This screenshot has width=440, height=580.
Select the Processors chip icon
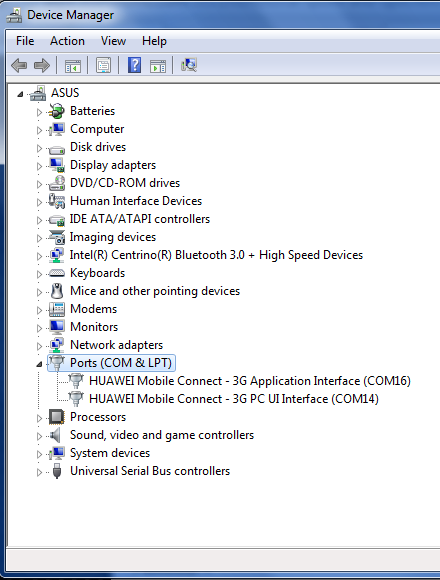click(57, 417)
